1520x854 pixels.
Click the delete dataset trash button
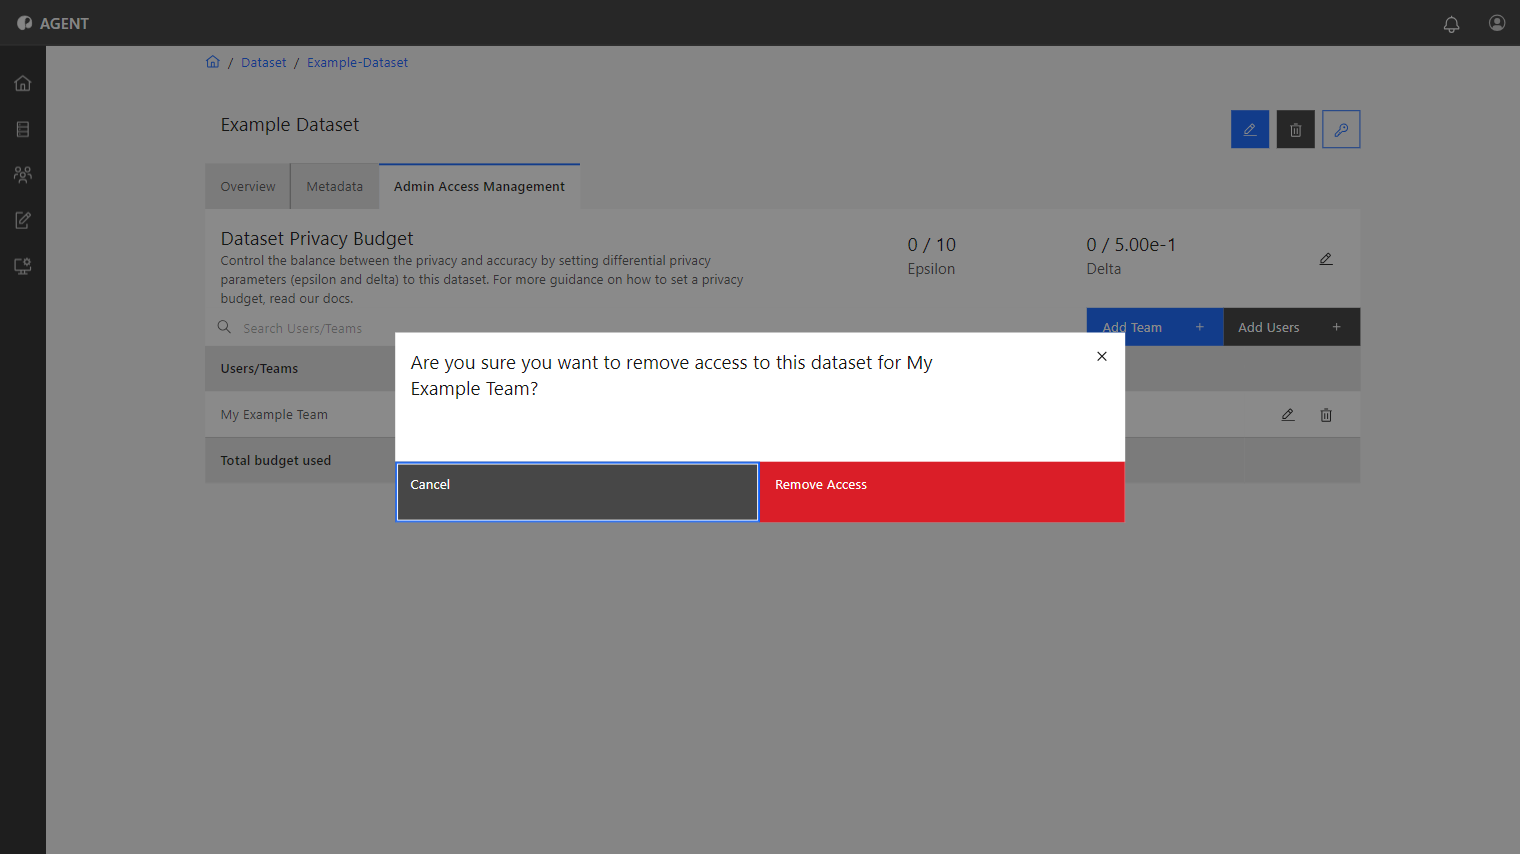(1296, 129)
